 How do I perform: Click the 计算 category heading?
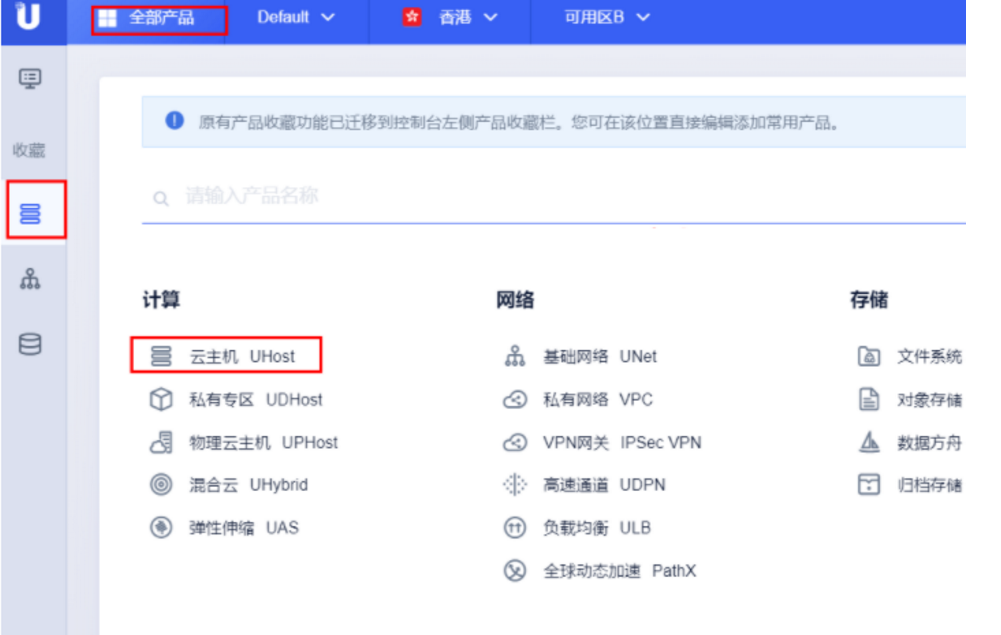[161, 299]
